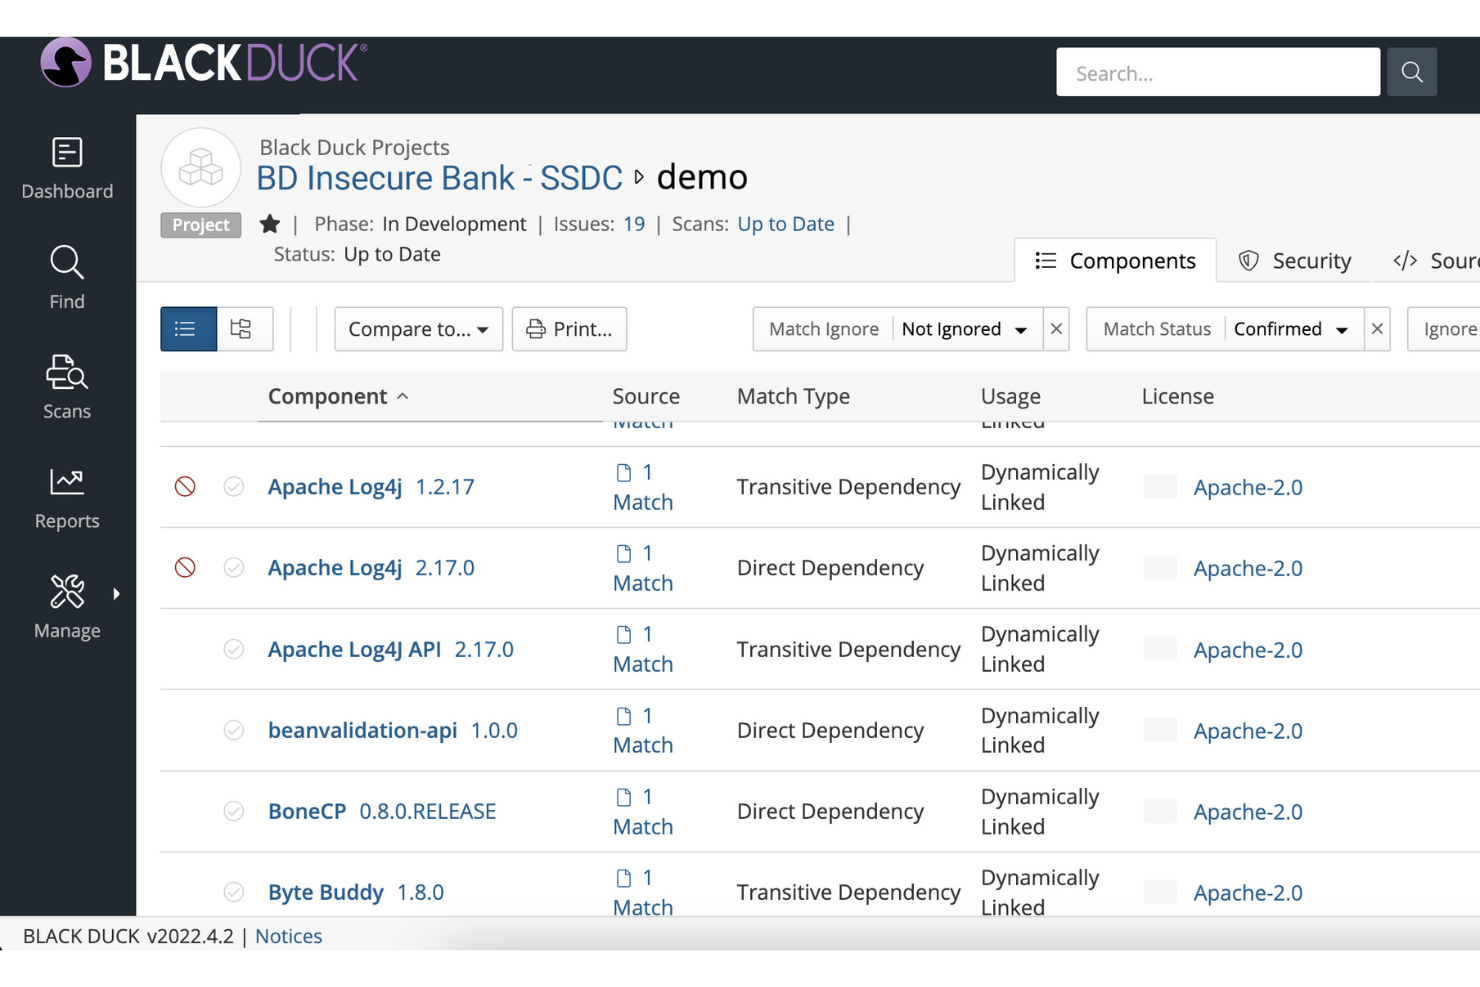The height and width of the screenshot is (987, 1480).
Task: Click license swatch for Log4J API row
Action: click(1160, 649)
